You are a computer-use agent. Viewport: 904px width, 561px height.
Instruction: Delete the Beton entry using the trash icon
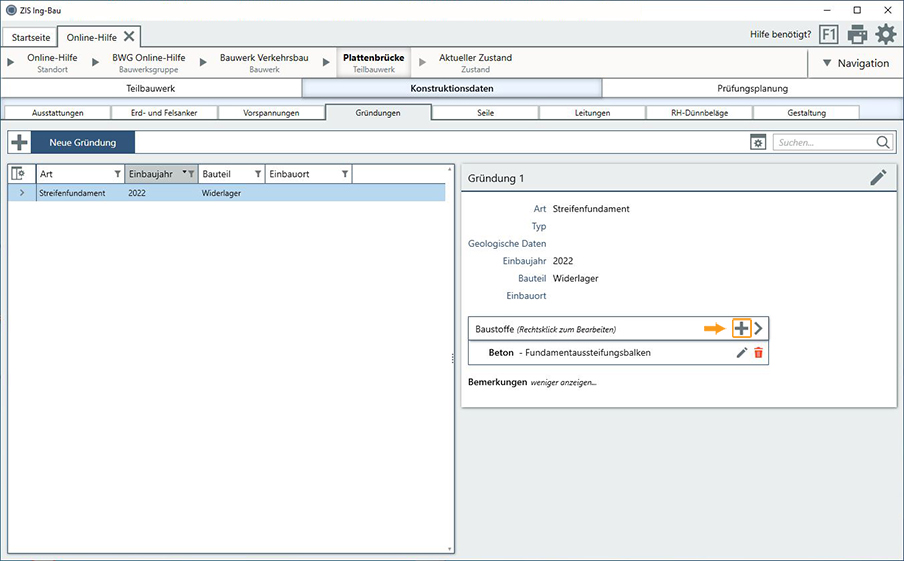(758, 353)
